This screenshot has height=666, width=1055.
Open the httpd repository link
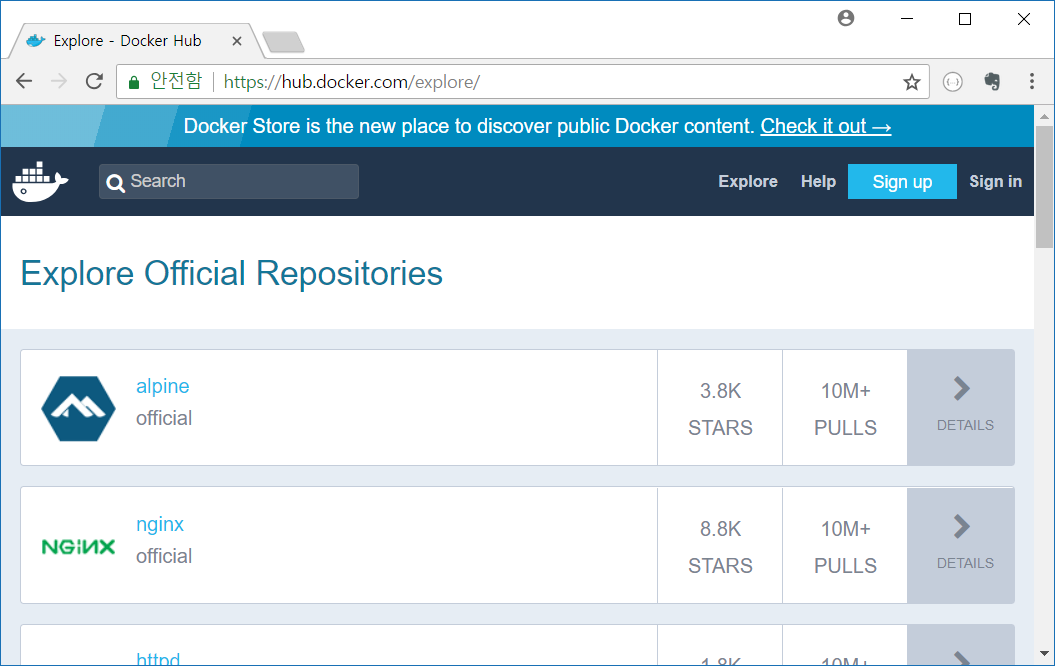pyautogui.click(x=158, y=659)
